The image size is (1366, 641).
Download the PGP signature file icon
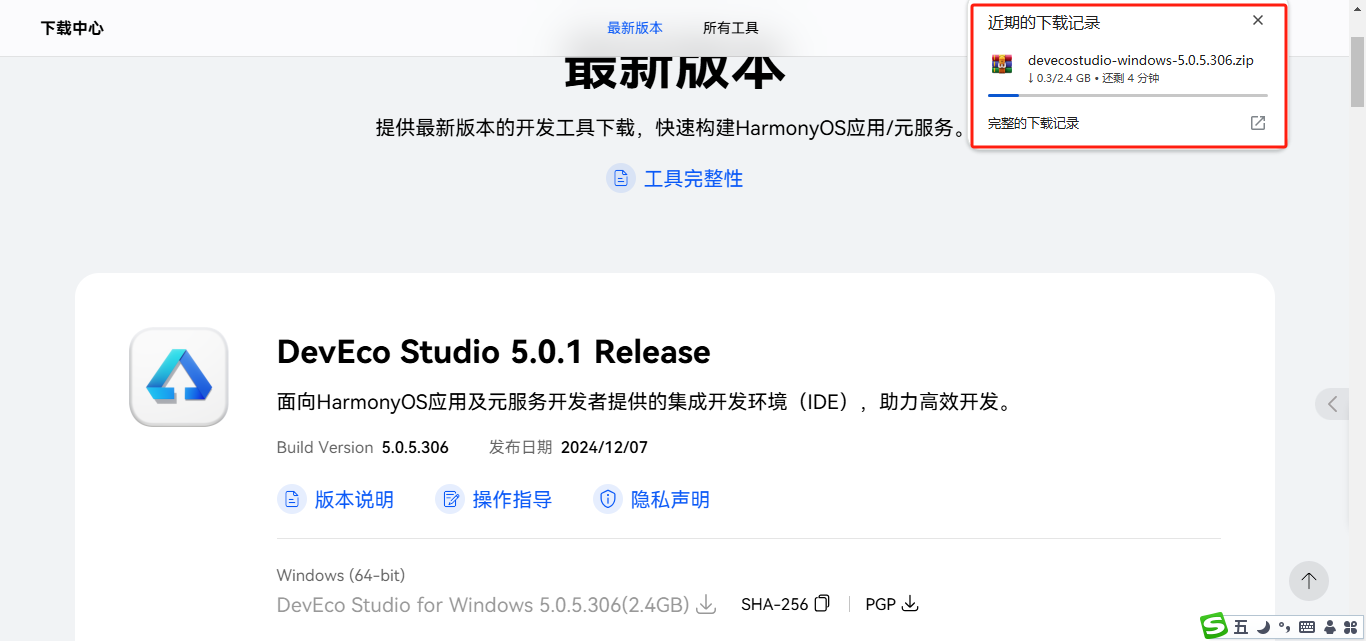click(910, 604)
